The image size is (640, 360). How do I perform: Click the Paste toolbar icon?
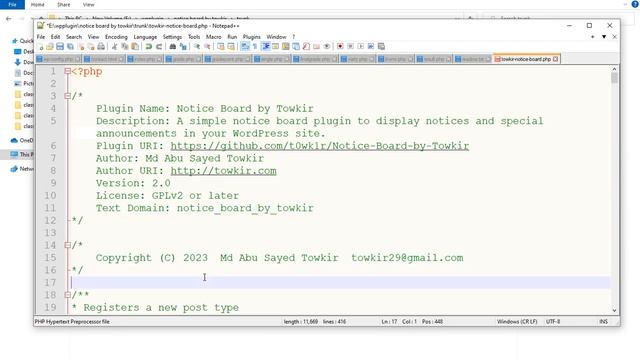point(135,47)
